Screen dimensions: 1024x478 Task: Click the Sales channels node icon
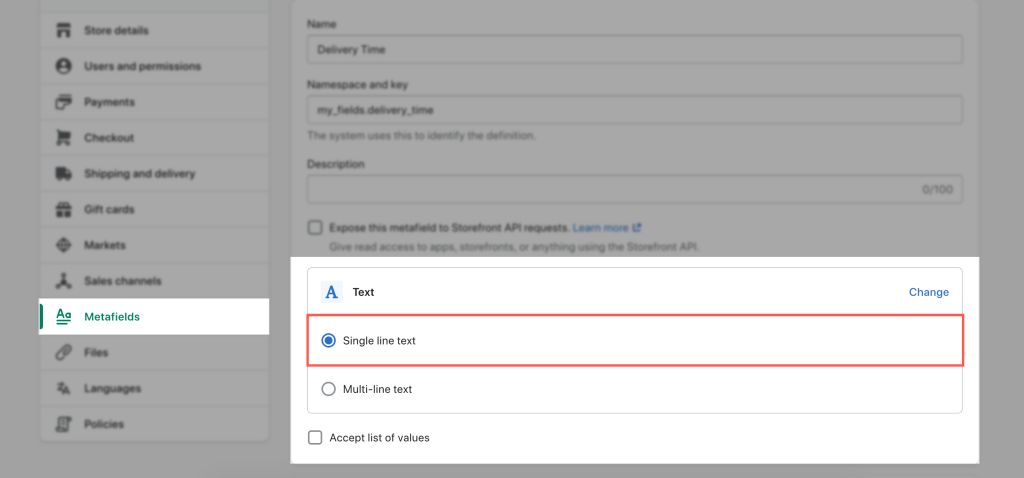(63, 281)
